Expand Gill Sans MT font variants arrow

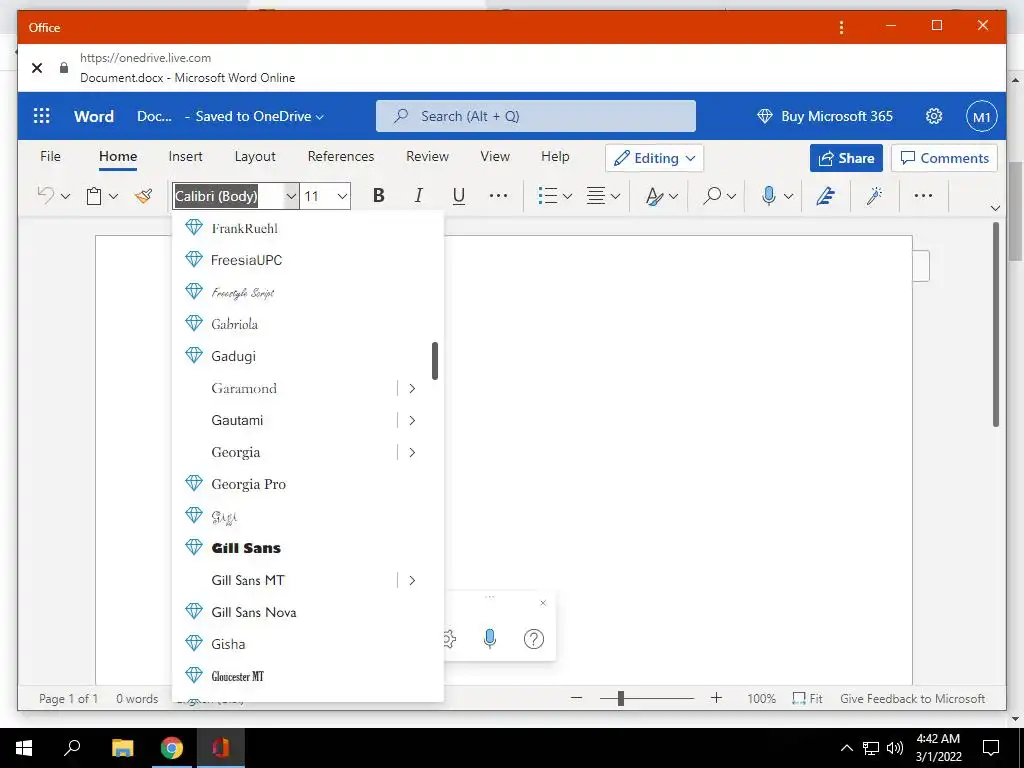tap(411, 581)
